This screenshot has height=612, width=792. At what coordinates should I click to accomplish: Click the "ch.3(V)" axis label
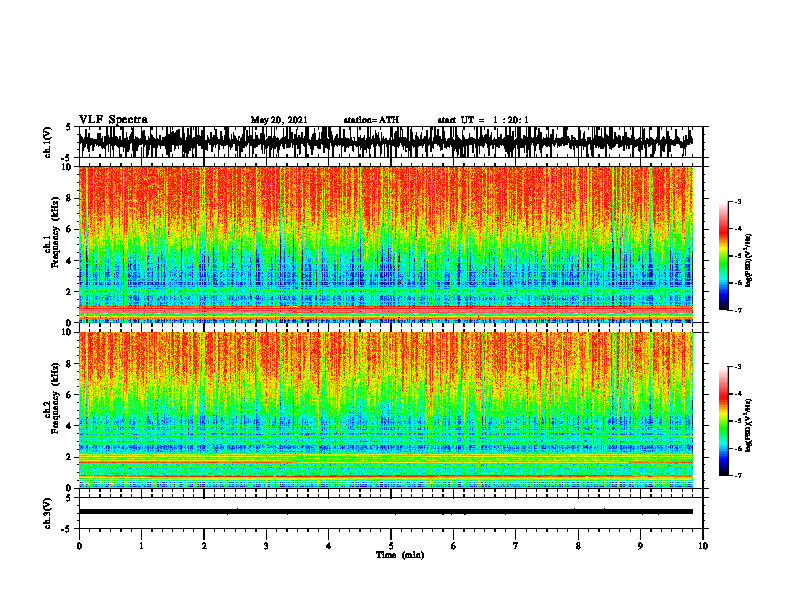[48, 513]
